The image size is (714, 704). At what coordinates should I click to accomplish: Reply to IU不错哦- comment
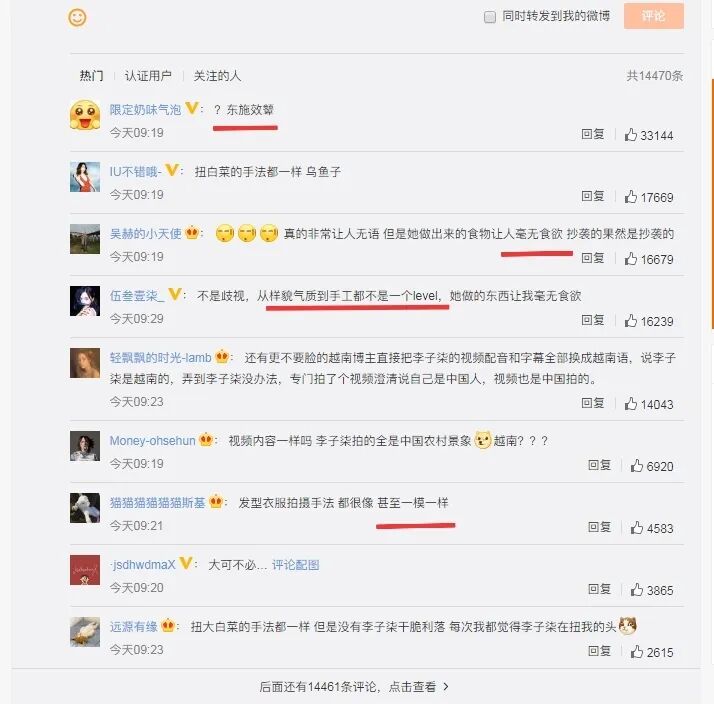coord(592,196)
